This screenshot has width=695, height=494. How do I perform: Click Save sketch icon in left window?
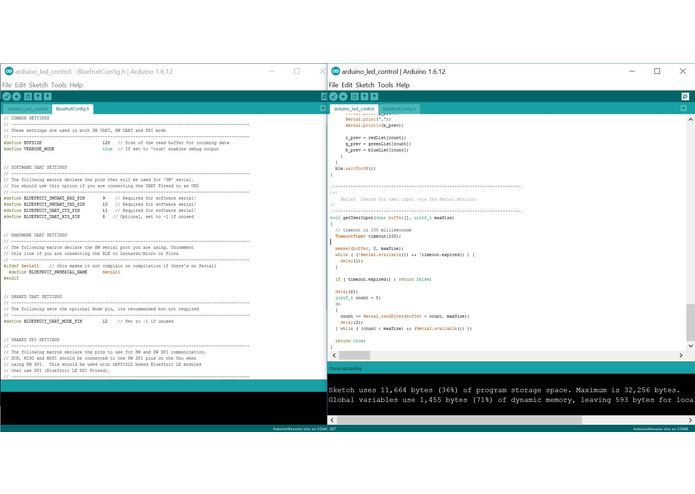47,97
